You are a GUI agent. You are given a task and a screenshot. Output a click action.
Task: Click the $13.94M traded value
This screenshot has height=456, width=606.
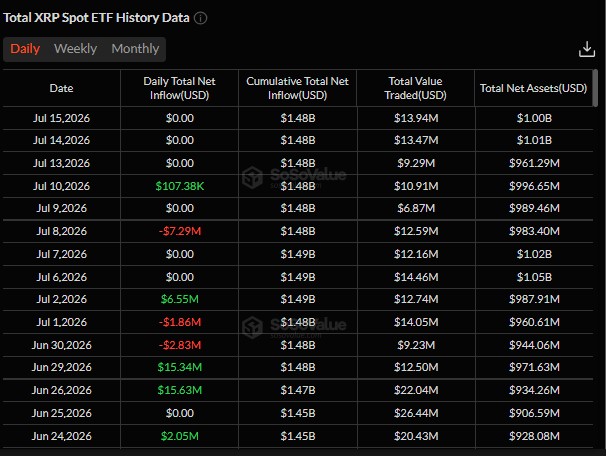tap(416, 118)
